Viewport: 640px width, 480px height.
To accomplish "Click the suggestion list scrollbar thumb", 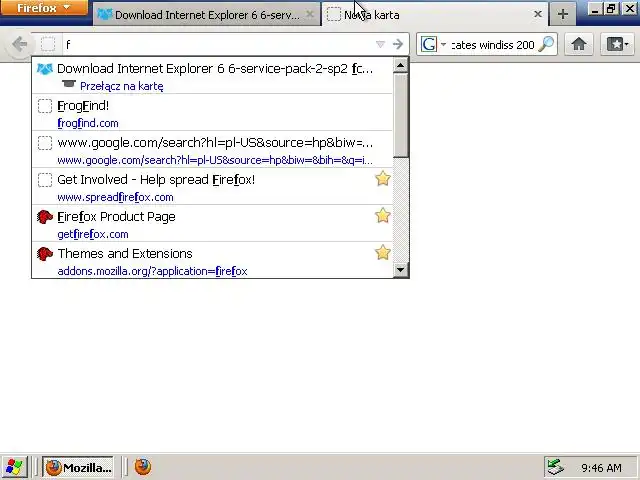I will click(x=400, y=115).
